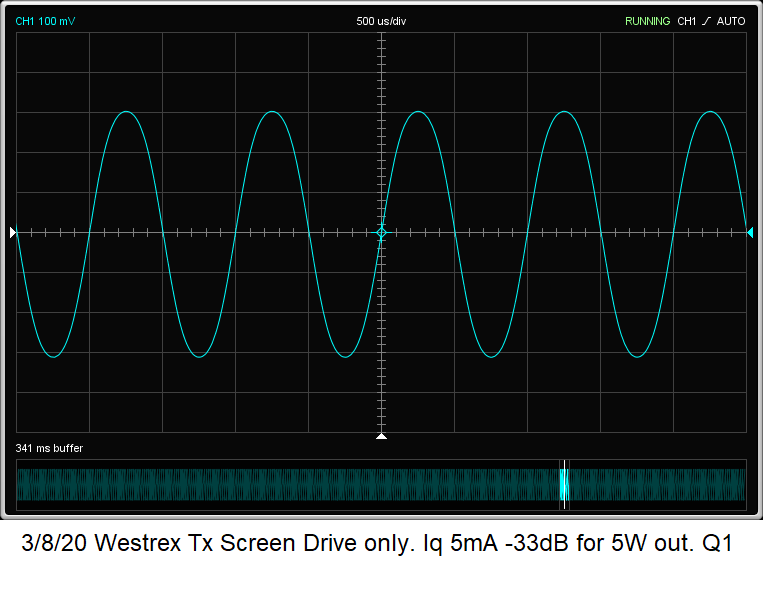Click the RUNNING status indicator
This screenshot has height=594, width=763.
(x=647, y=21)
